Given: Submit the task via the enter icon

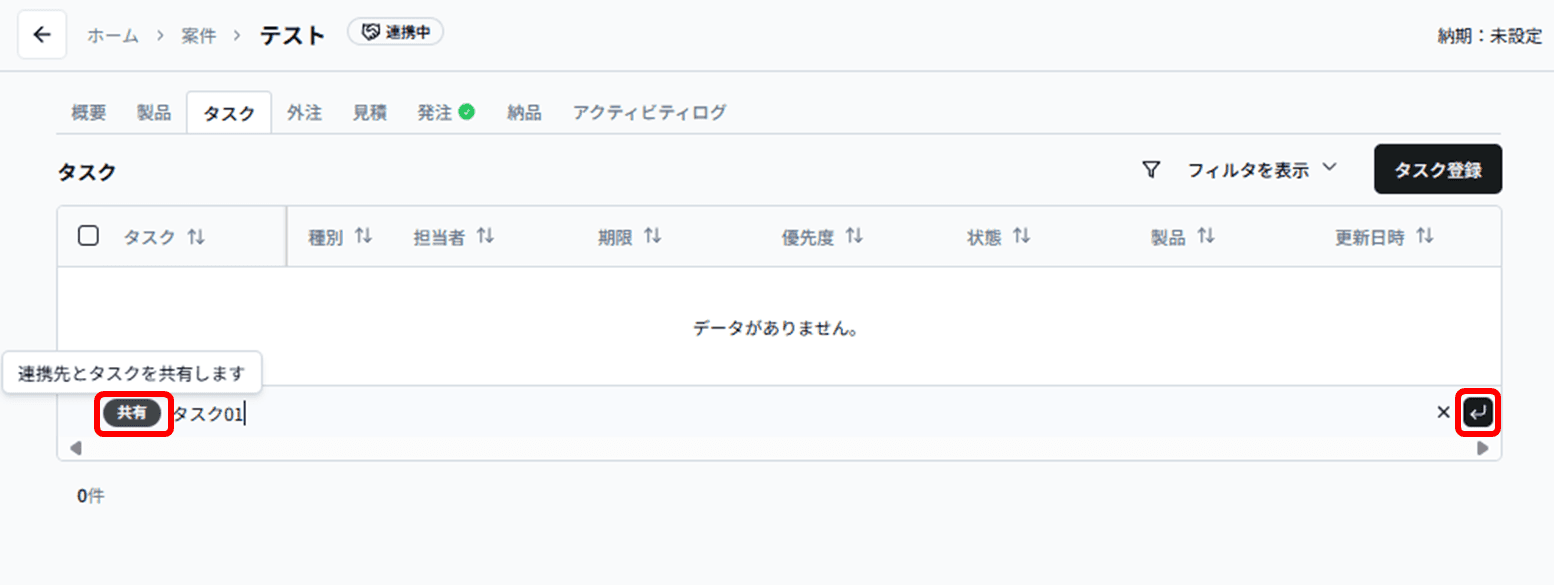Looking at the screenshot, I should pos(1477,412).
